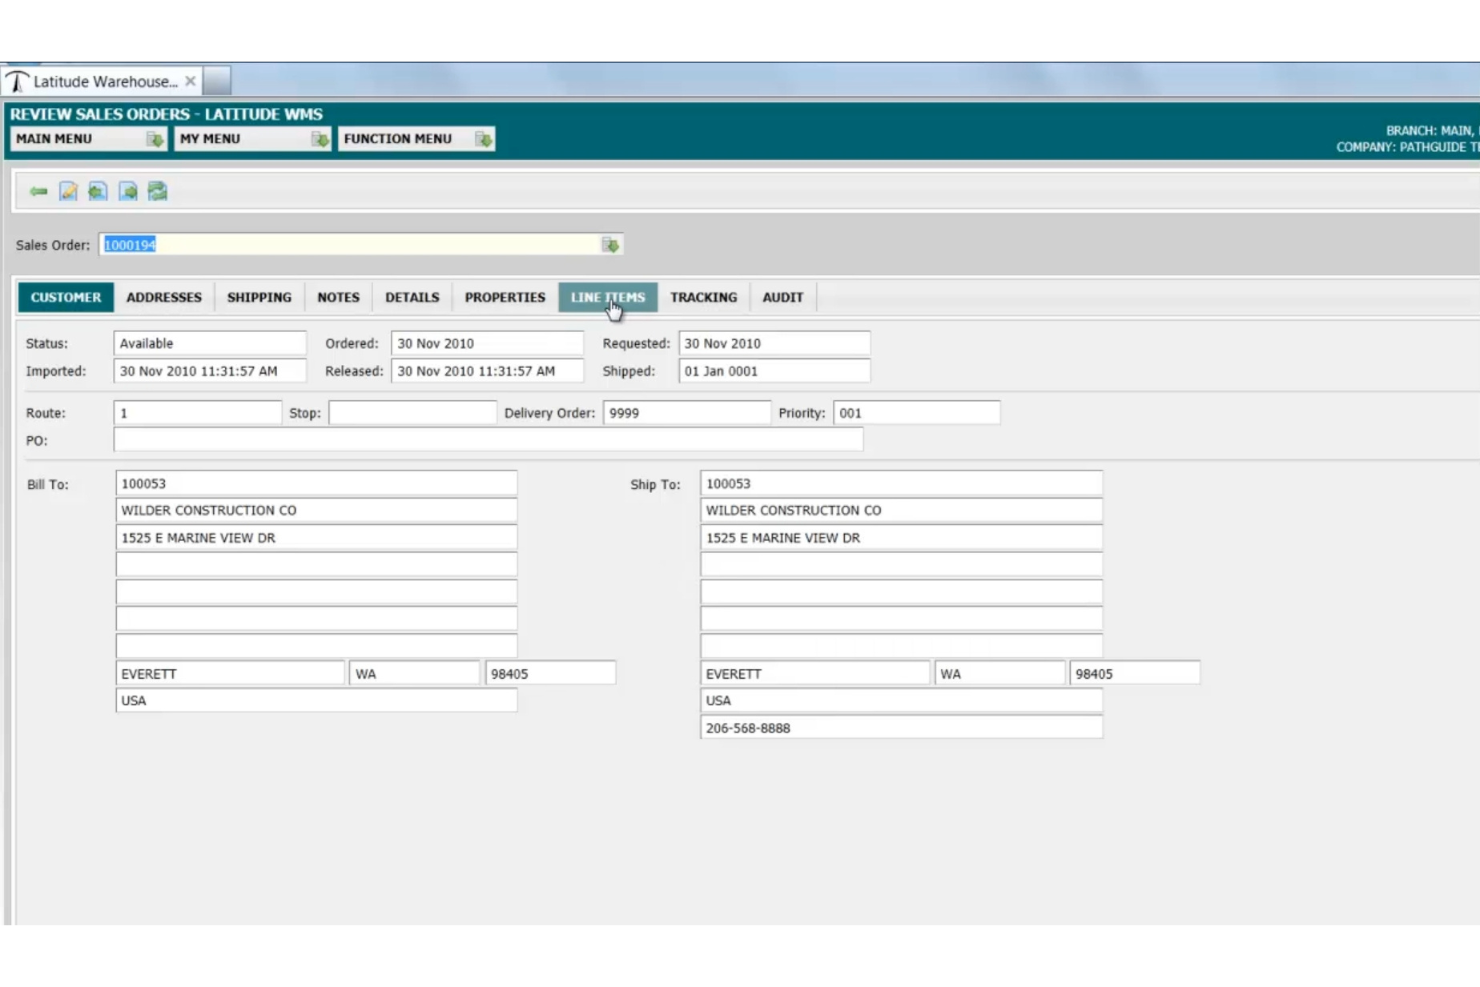The width and height of the screenshot is (1480, 987).
Task: Select the edit pencil icon
Action: [x=68, y=191]
